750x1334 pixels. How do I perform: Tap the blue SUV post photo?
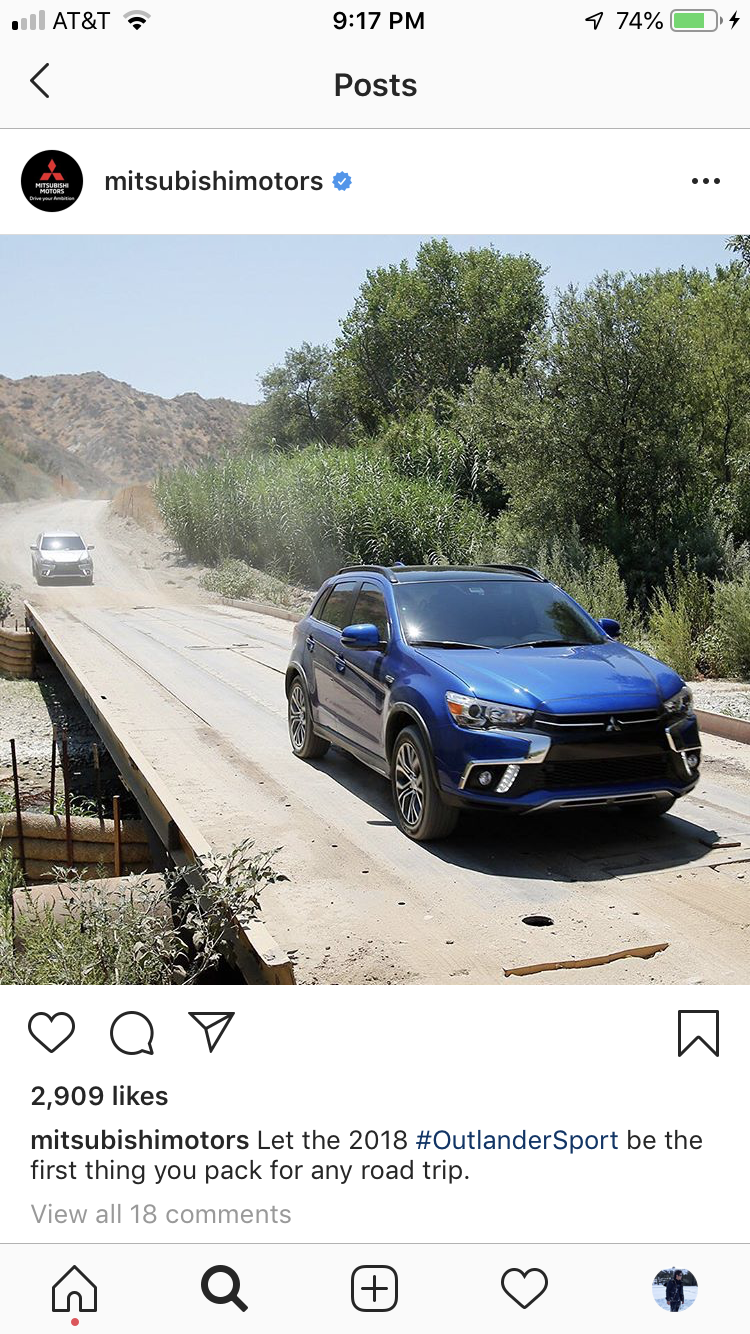pos(375,610)
